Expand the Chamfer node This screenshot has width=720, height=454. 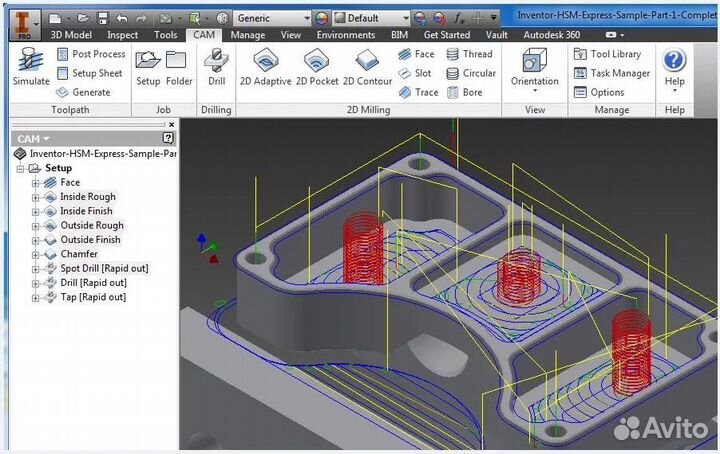[x=35, y=255]
